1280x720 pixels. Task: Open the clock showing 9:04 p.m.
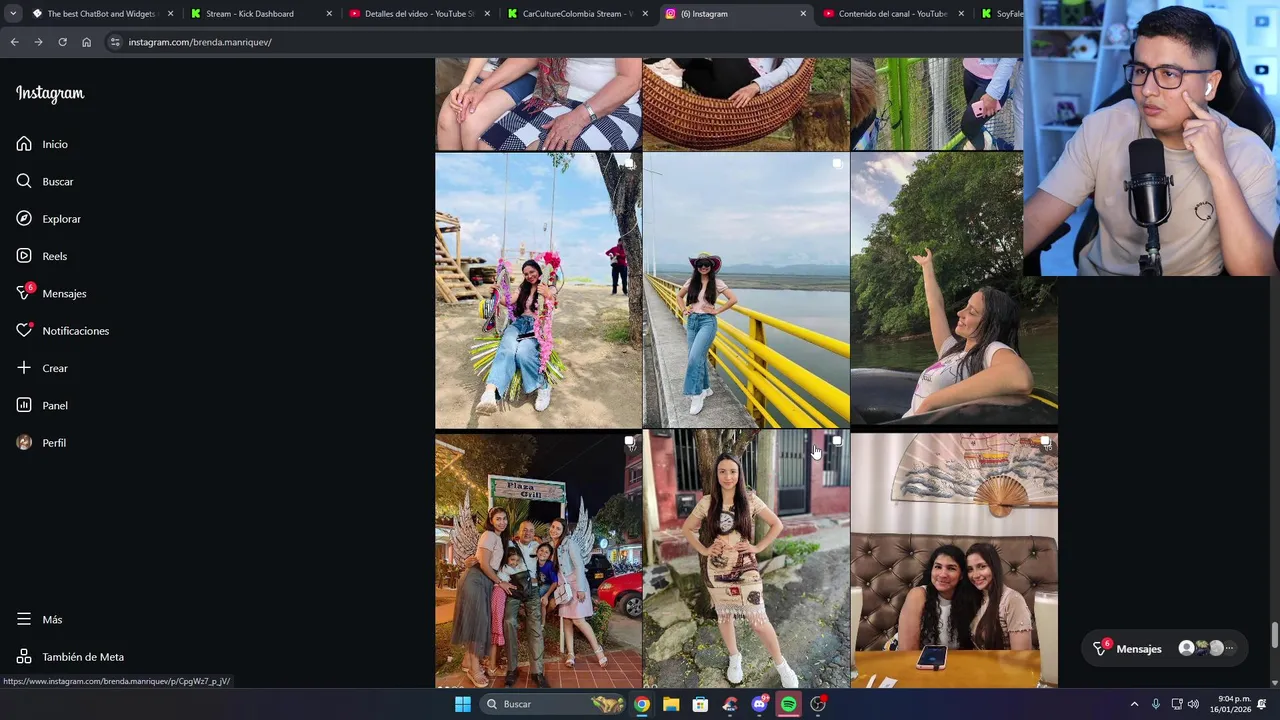(x=1230, y=704)
